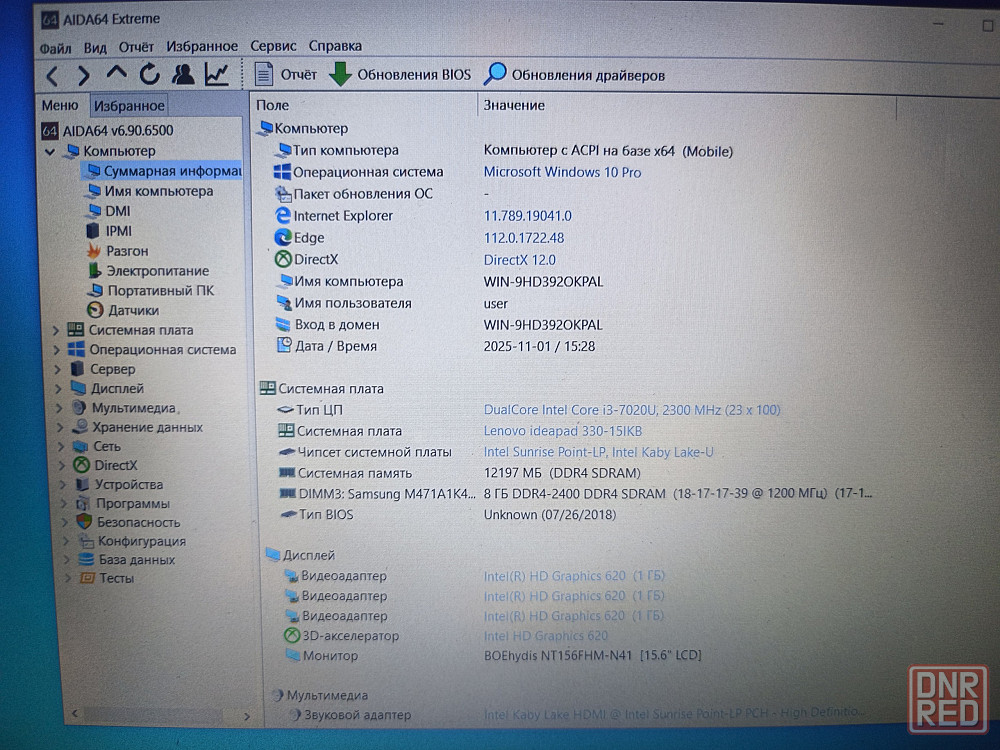Open Обновления драйверов driver updates

coord(575,75)
